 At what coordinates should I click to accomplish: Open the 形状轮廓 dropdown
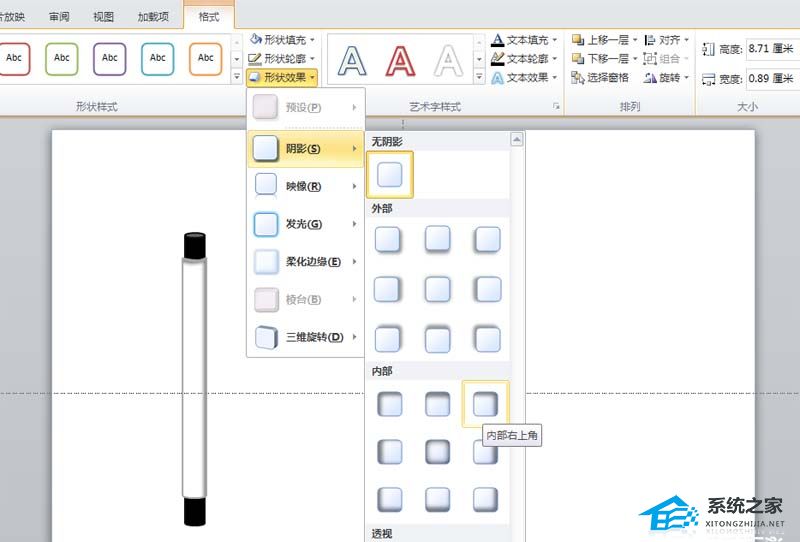[x=282, y=58]
